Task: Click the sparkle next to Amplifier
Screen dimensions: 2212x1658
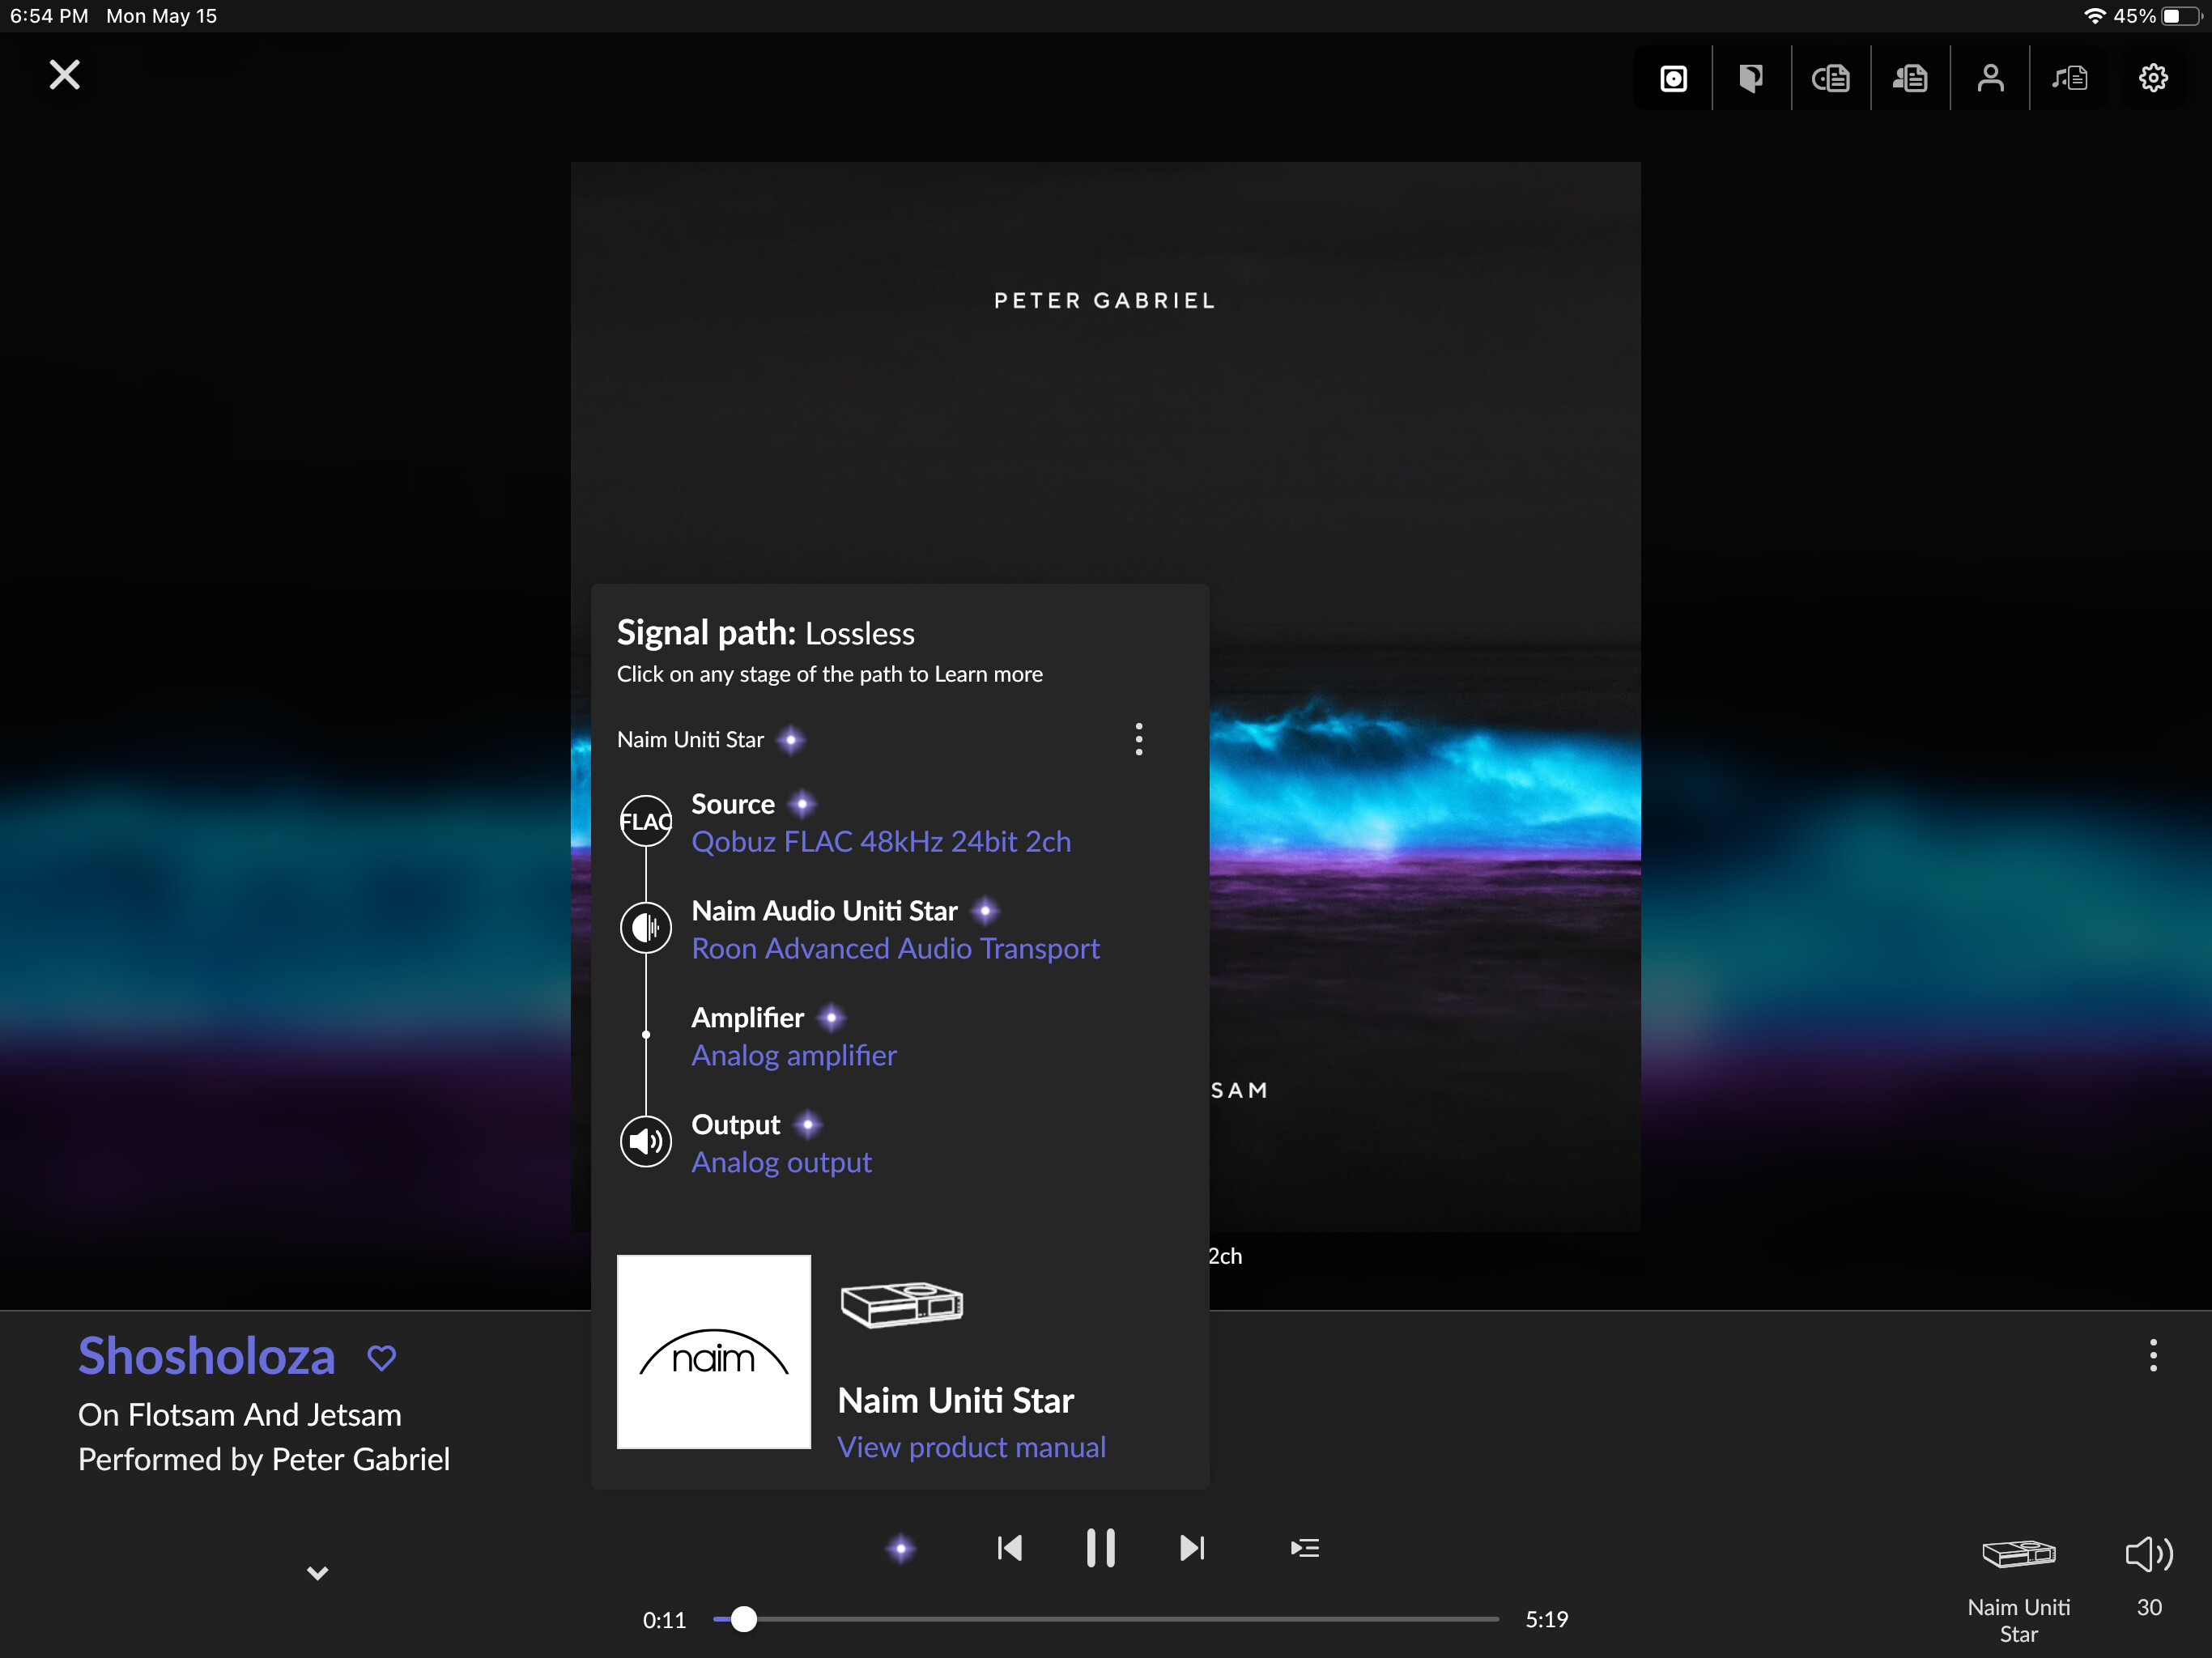Action: [x=831, y=1018]
